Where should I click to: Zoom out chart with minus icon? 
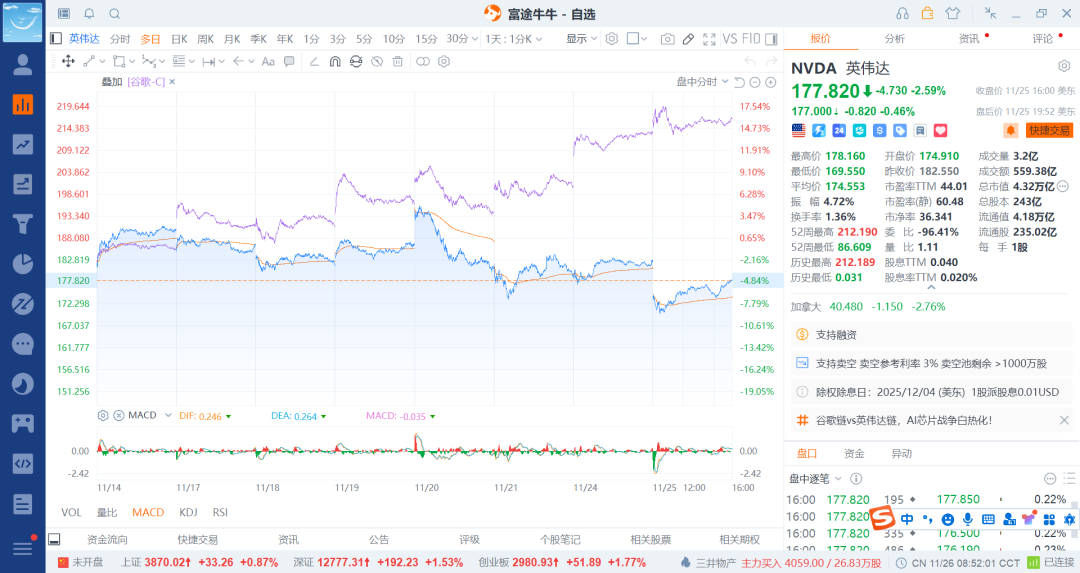[756, 82]
